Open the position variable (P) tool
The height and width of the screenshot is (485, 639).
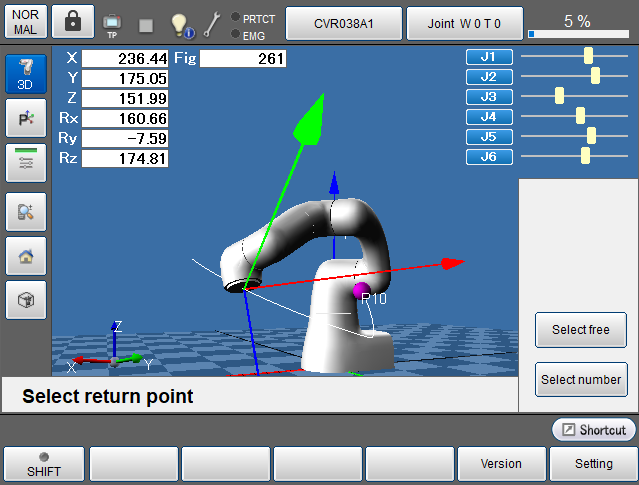pyautogui.click(x=25, y=119)
